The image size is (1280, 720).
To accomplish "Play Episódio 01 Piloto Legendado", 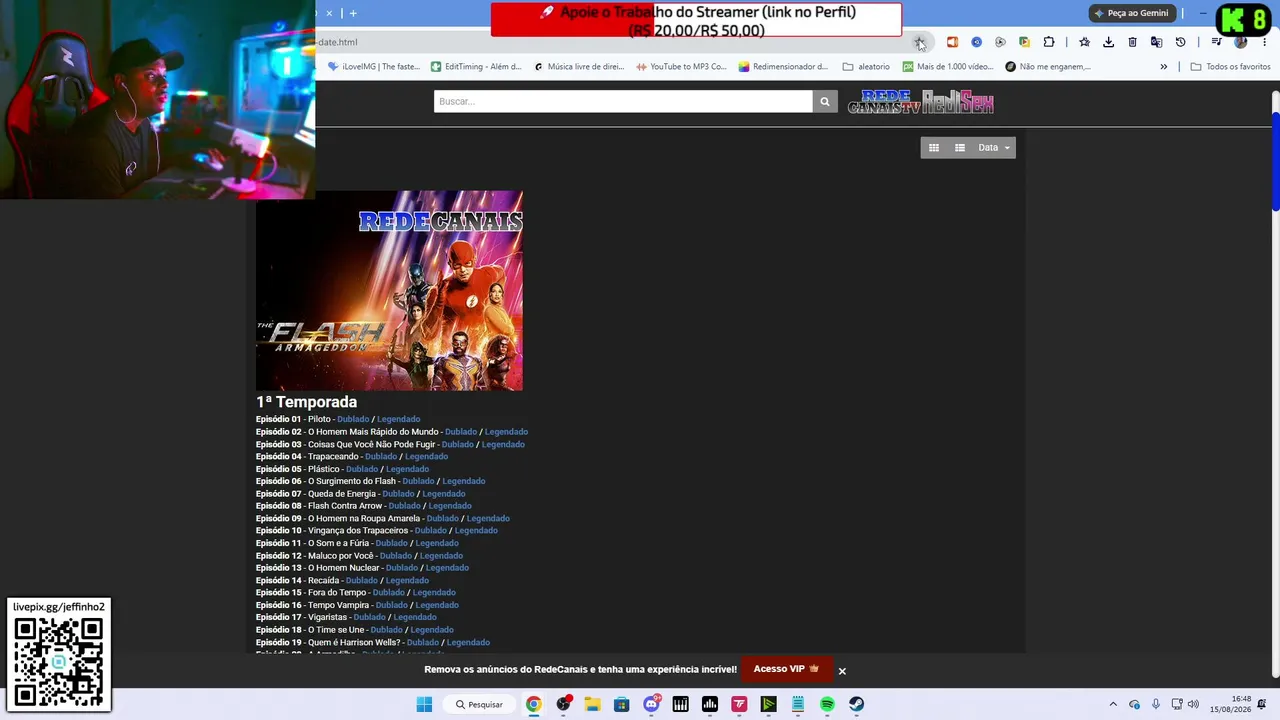I will pyautogui.click(x=398, y=419).
